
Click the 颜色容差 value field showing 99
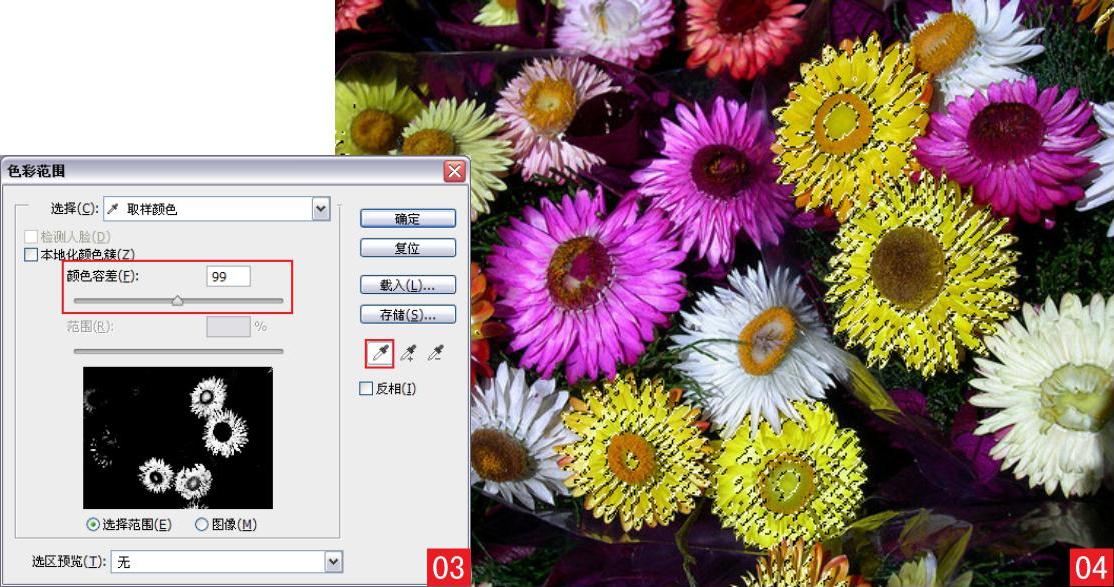(228, 276)
